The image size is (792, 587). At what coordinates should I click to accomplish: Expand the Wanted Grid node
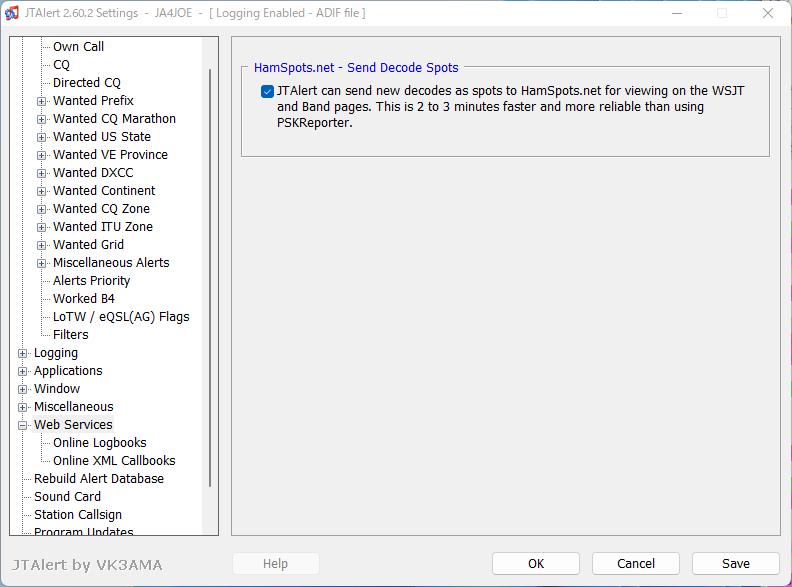(x=42, y=246)
